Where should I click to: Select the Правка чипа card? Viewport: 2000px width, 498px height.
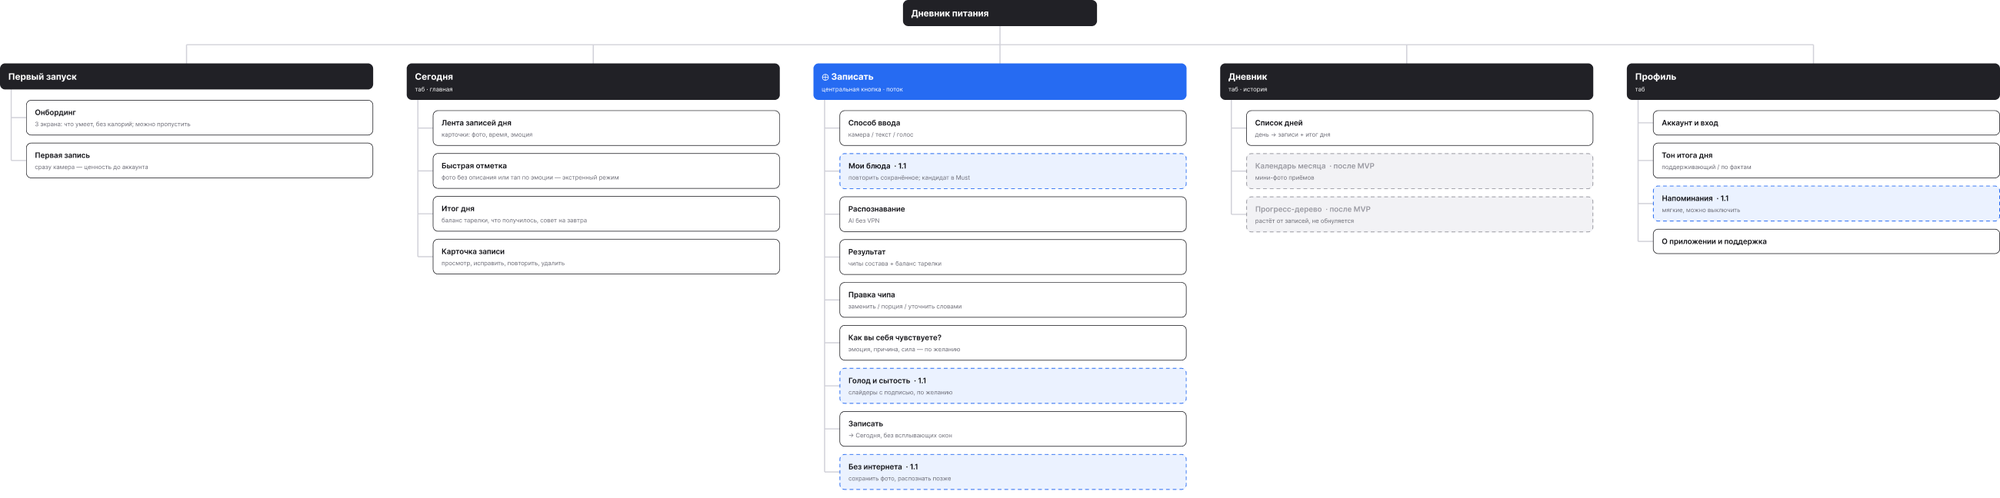(x=1013, y=300)
